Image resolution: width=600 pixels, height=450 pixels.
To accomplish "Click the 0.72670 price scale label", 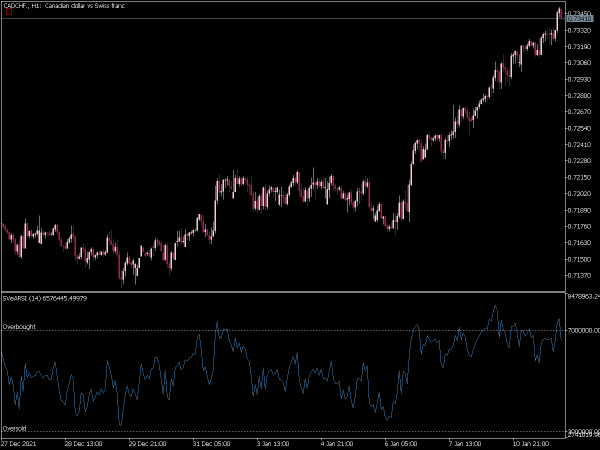I will pyautogui.click(x=580, y=112).
